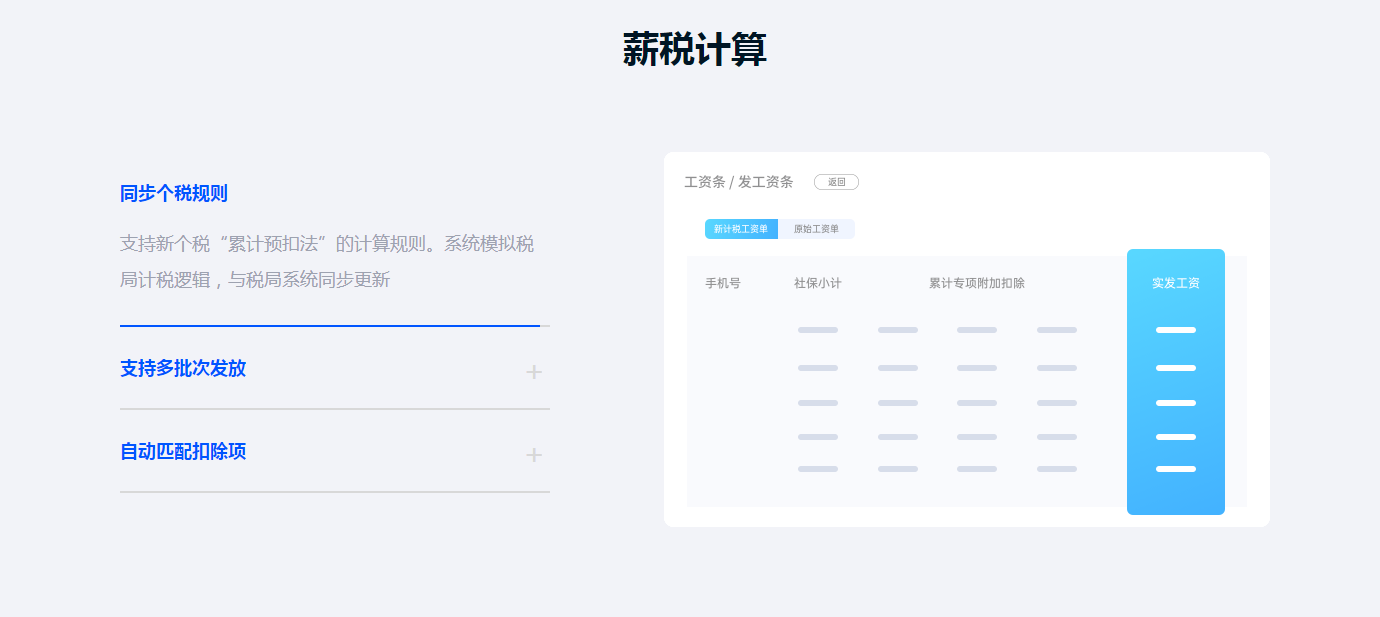Click the 薪税计算 page title
The width and height of the screenshot is (1380, 617).
point(694,49)
